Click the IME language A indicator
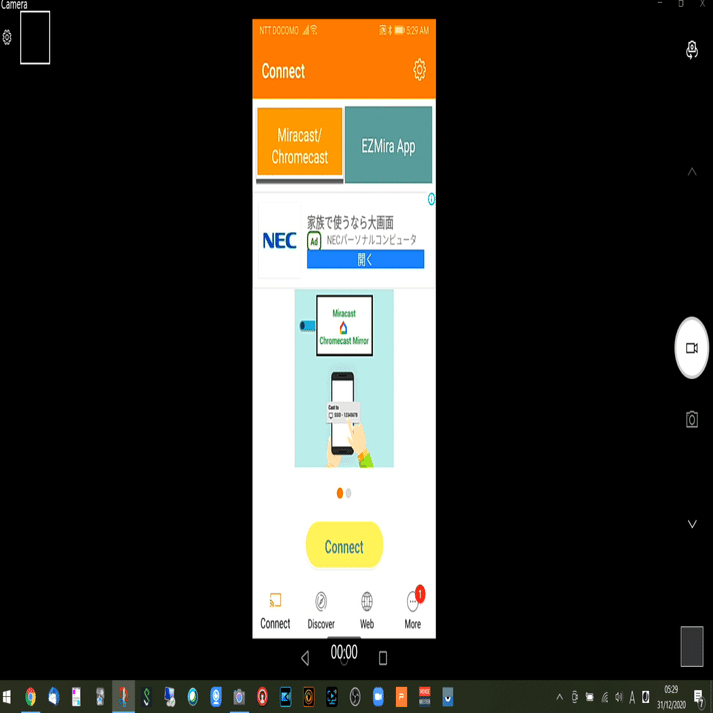 pyautogui.click(x=632, y=697)
